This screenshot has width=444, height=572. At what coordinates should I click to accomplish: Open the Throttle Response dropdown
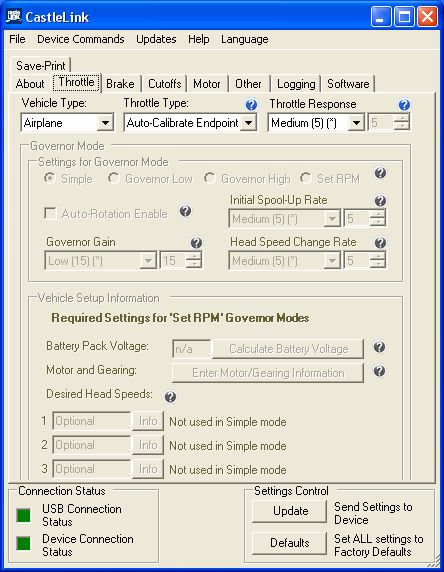pyautogui.click(x=356, y=123)
